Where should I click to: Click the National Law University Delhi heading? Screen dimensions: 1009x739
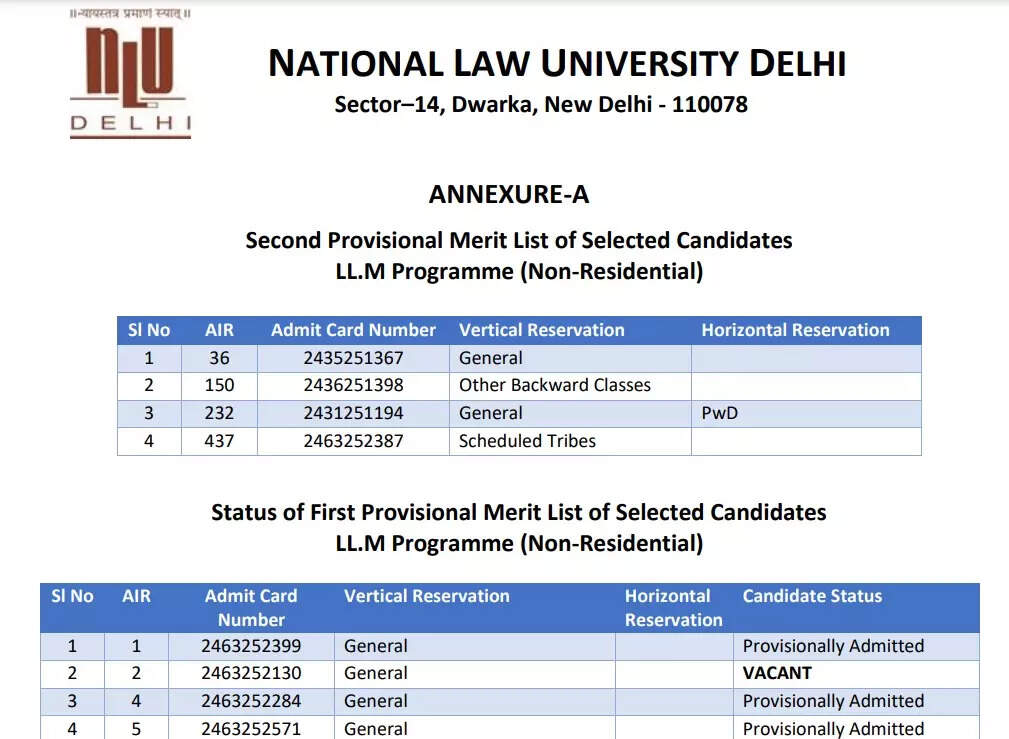pos(557,64)
